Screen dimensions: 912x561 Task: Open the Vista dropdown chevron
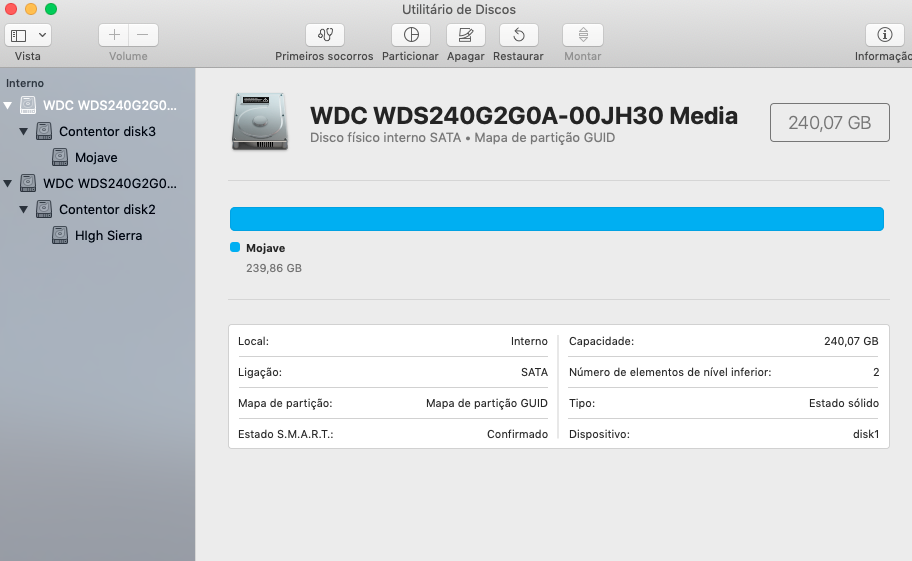pos(42,35)
